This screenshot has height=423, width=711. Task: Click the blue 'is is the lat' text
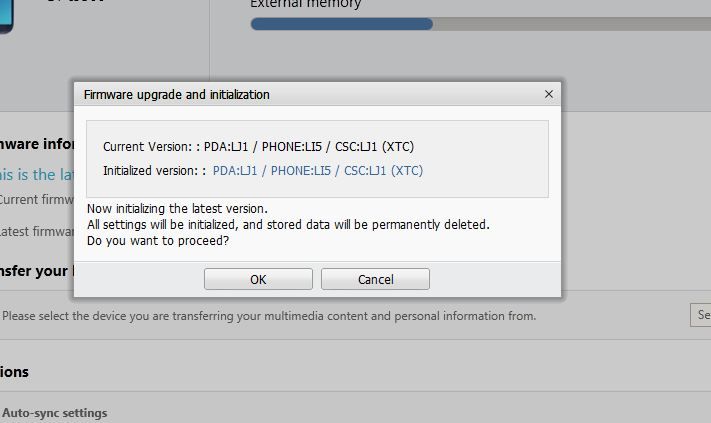tap(36, 175)
